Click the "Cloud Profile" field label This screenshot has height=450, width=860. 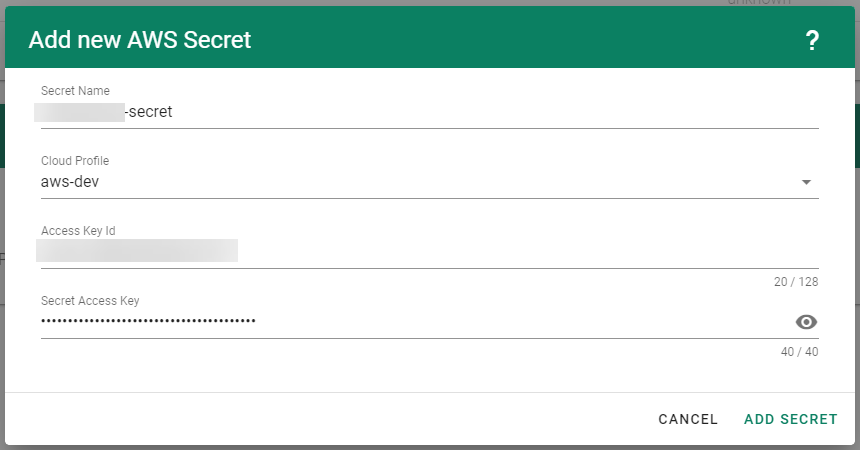point(75,161)
